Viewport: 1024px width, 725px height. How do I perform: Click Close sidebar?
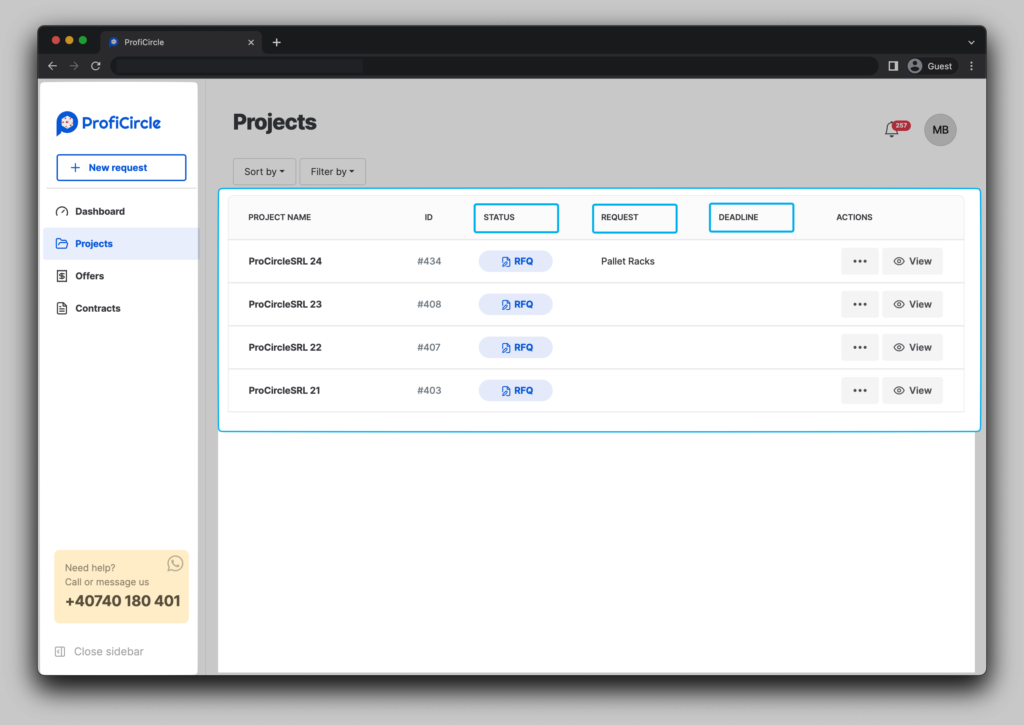pyautogui.click(x=99, y=651)
